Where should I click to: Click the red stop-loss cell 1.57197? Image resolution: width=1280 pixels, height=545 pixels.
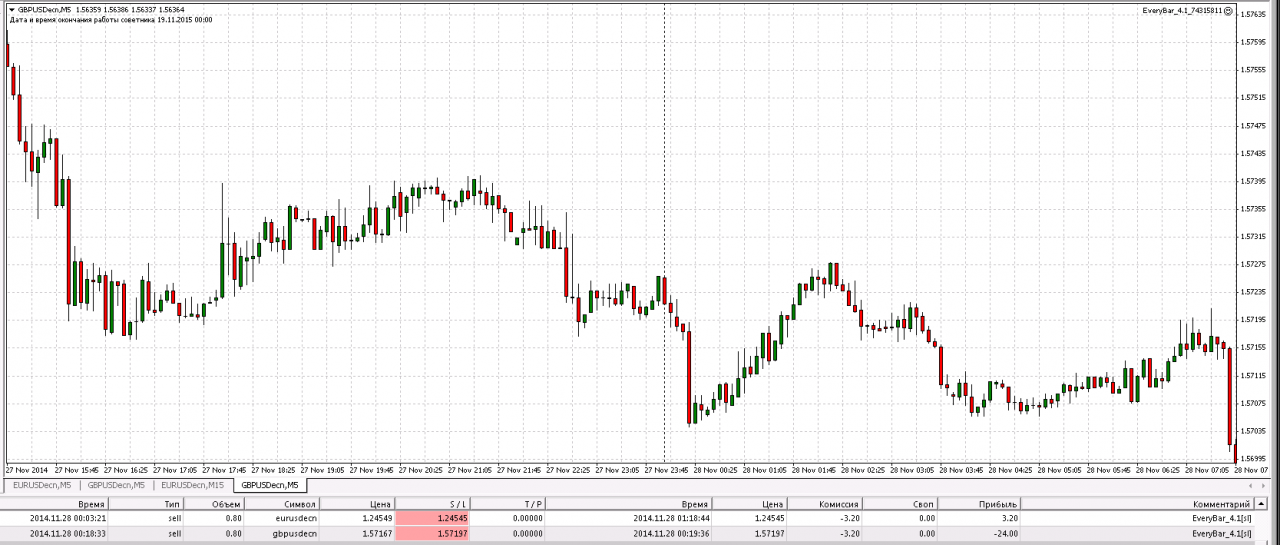[433, 533]
